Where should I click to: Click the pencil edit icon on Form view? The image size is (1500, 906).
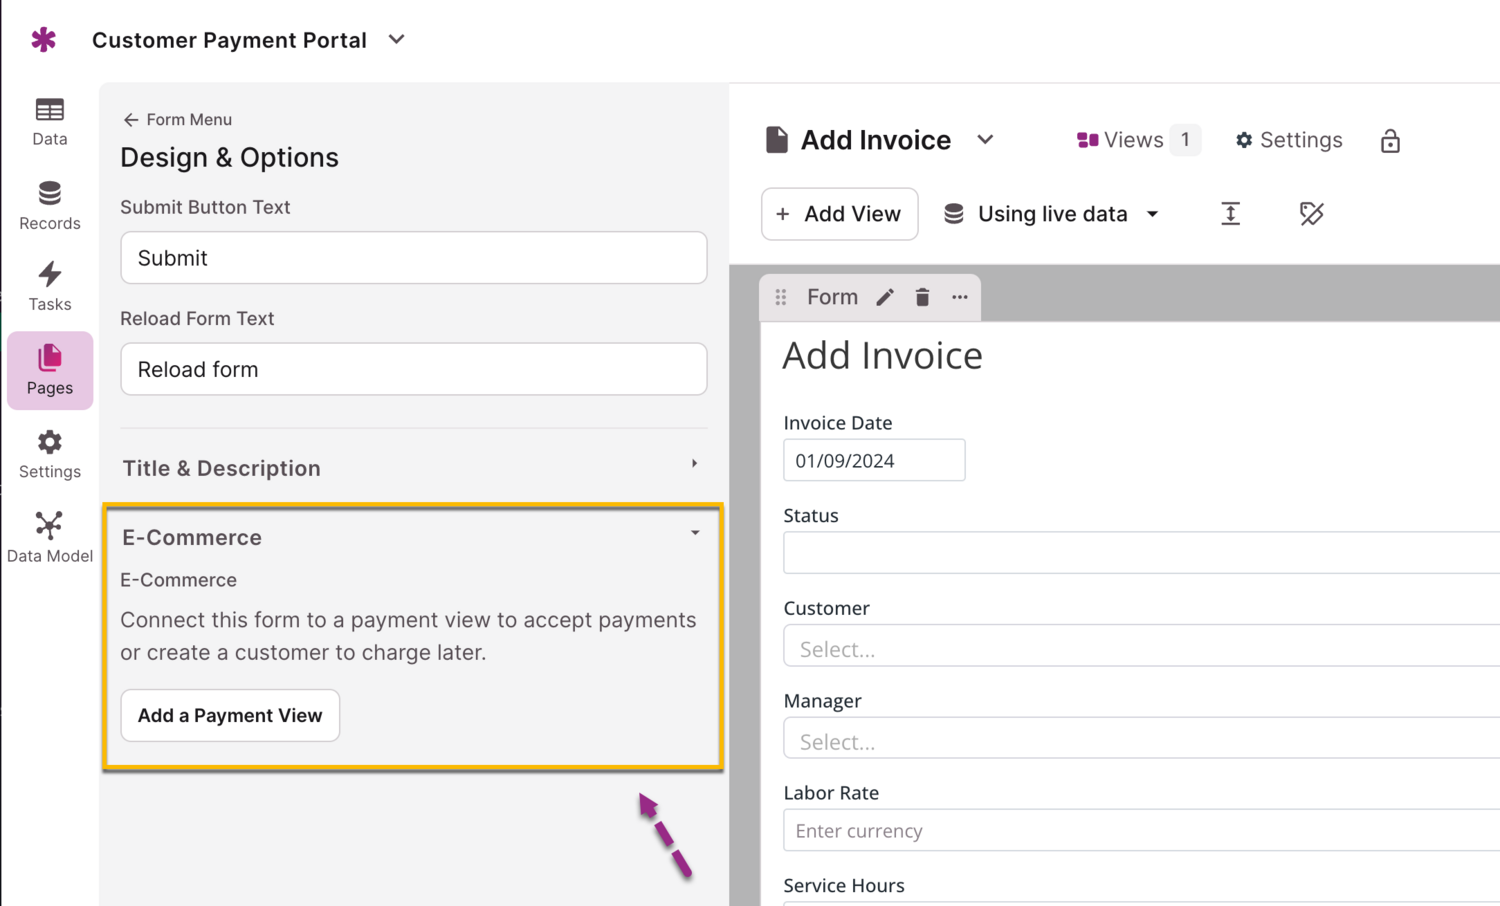pyautogui.click(x=885, y=297)
